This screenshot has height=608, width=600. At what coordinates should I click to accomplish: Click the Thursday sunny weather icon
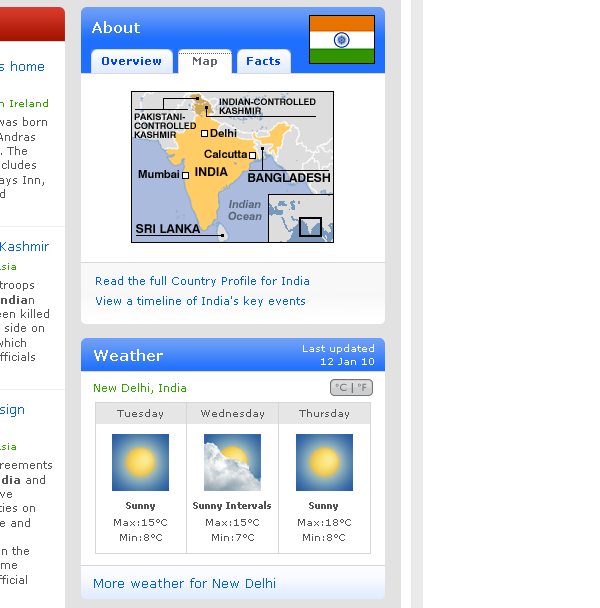[324, 462]
